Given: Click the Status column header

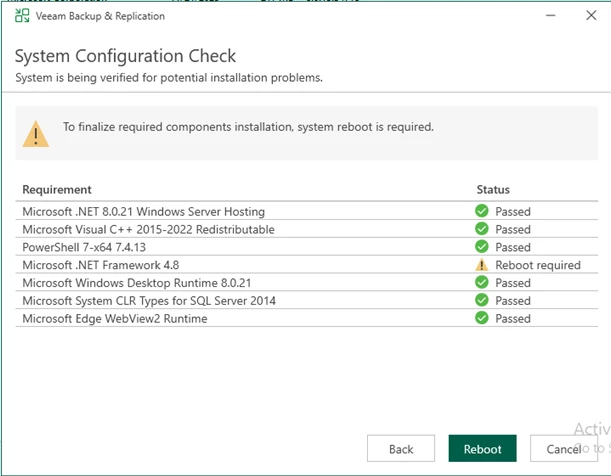Looking at the screenshot, I should pyautogui.click(x=493, y=190).
